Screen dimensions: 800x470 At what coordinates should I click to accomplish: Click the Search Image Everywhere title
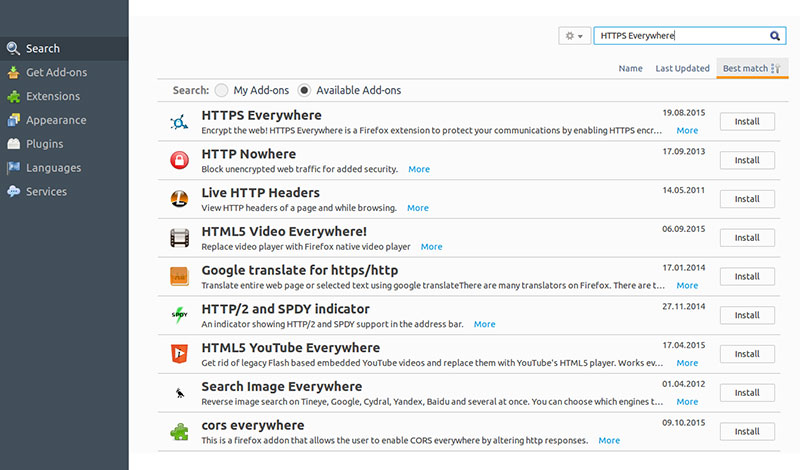click(x=282, y=387)
